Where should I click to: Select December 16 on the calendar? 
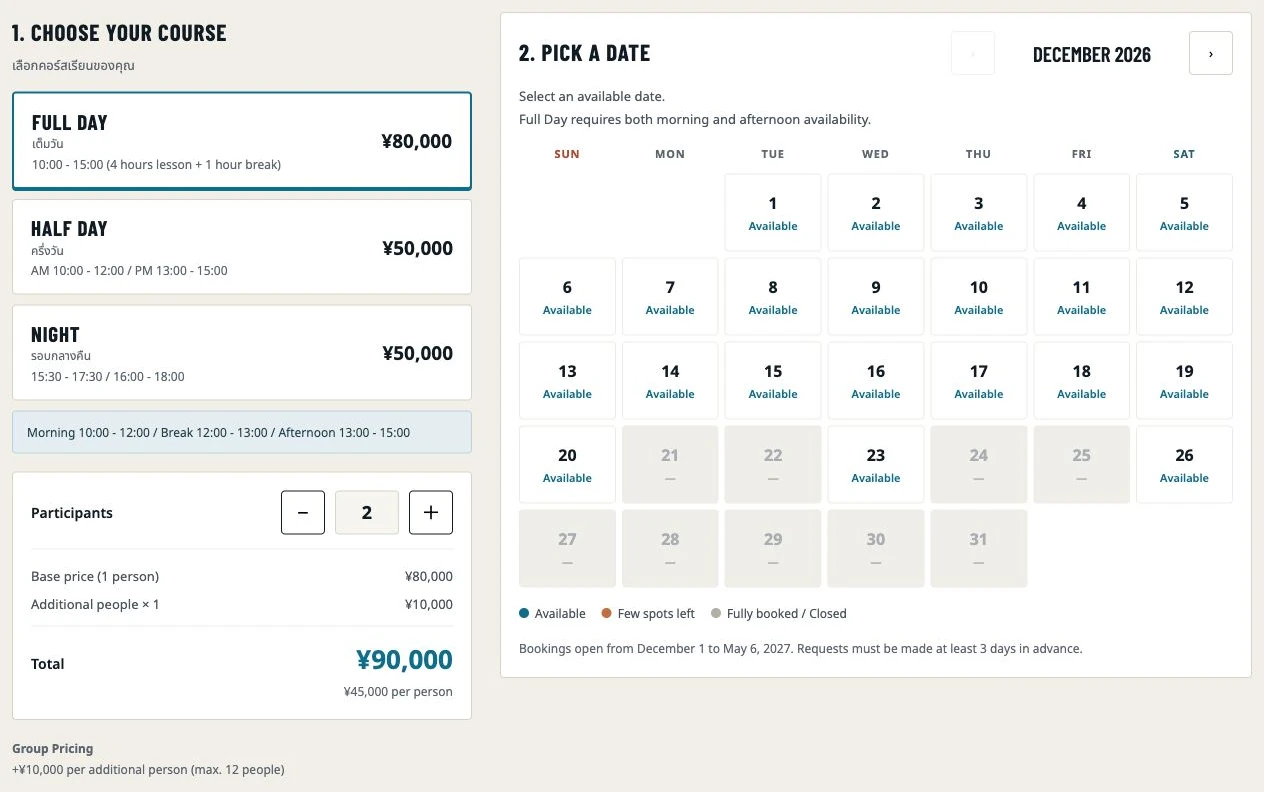click(x=876, y=381)
